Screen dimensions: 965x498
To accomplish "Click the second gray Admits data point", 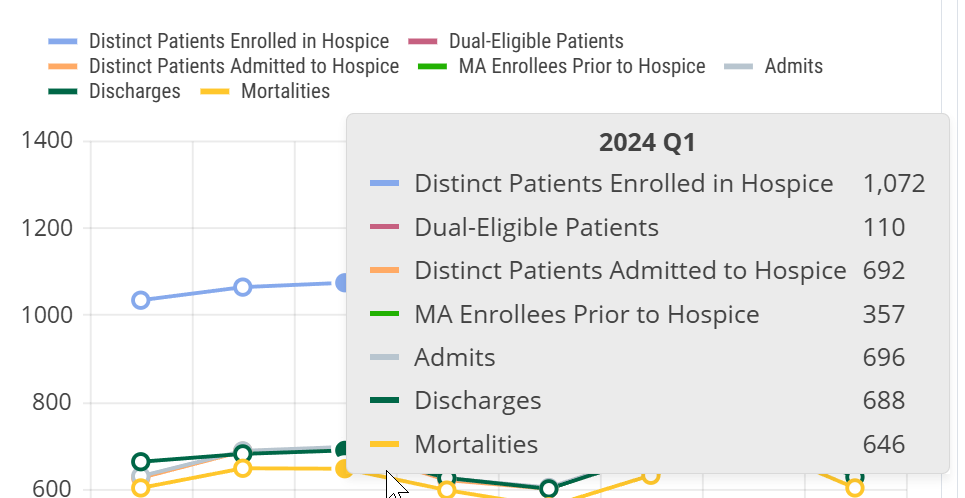I will pos(242,450).
